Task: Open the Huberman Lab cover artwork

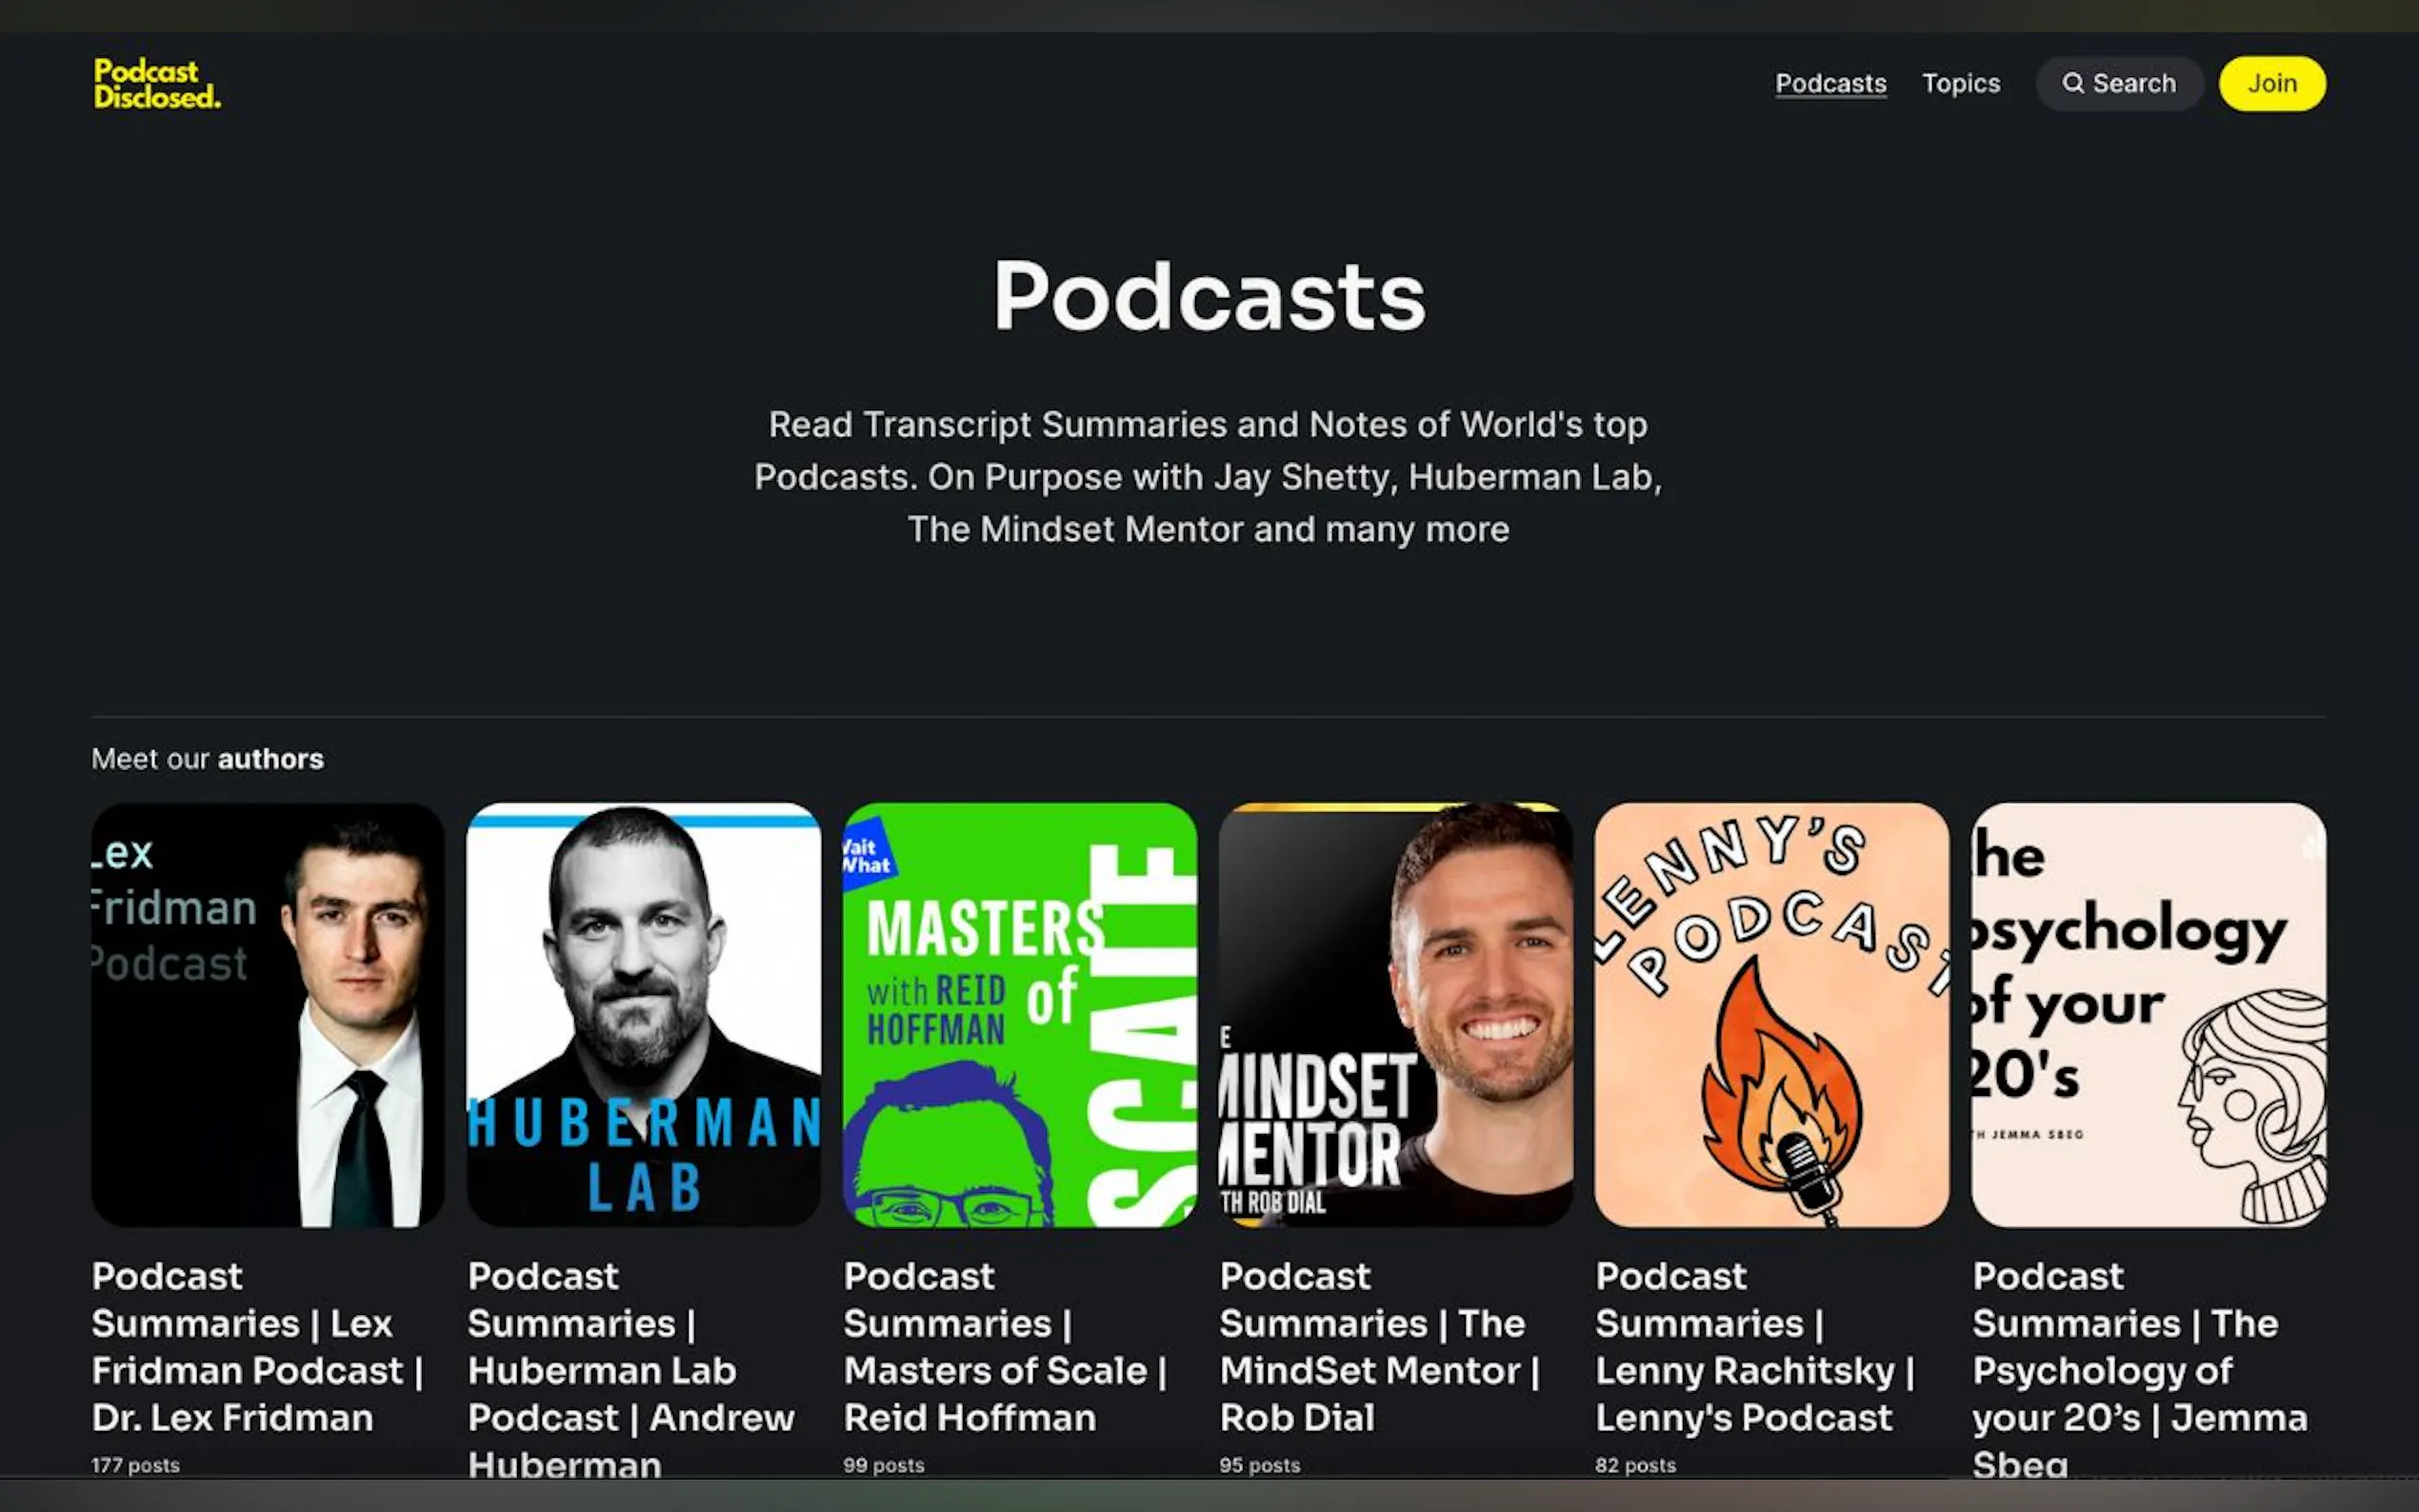Action: point(643,1014)
